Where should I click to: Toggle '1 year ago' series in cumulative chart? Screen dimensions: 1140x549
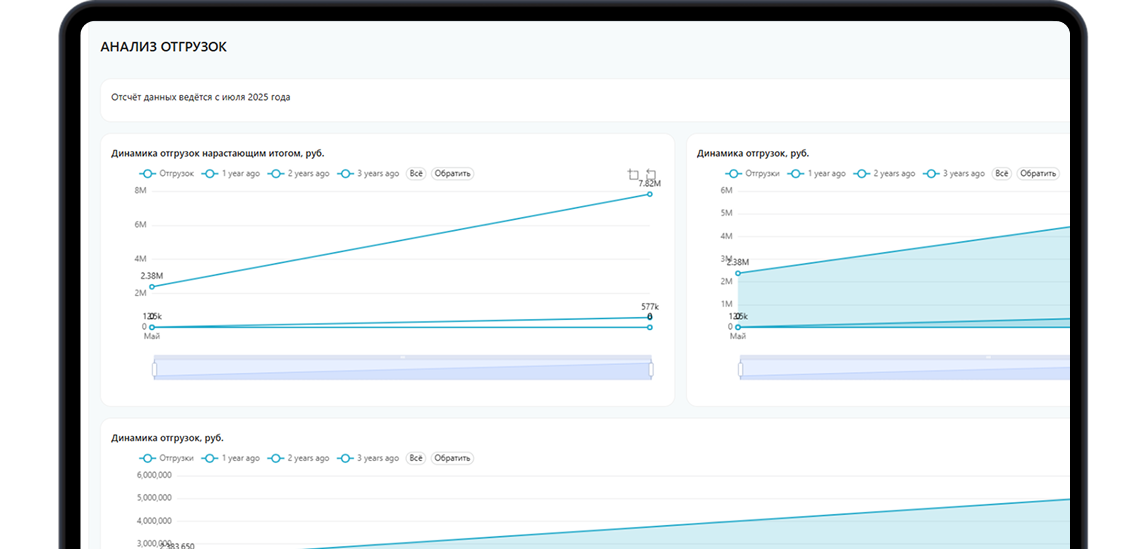(231, 174)
